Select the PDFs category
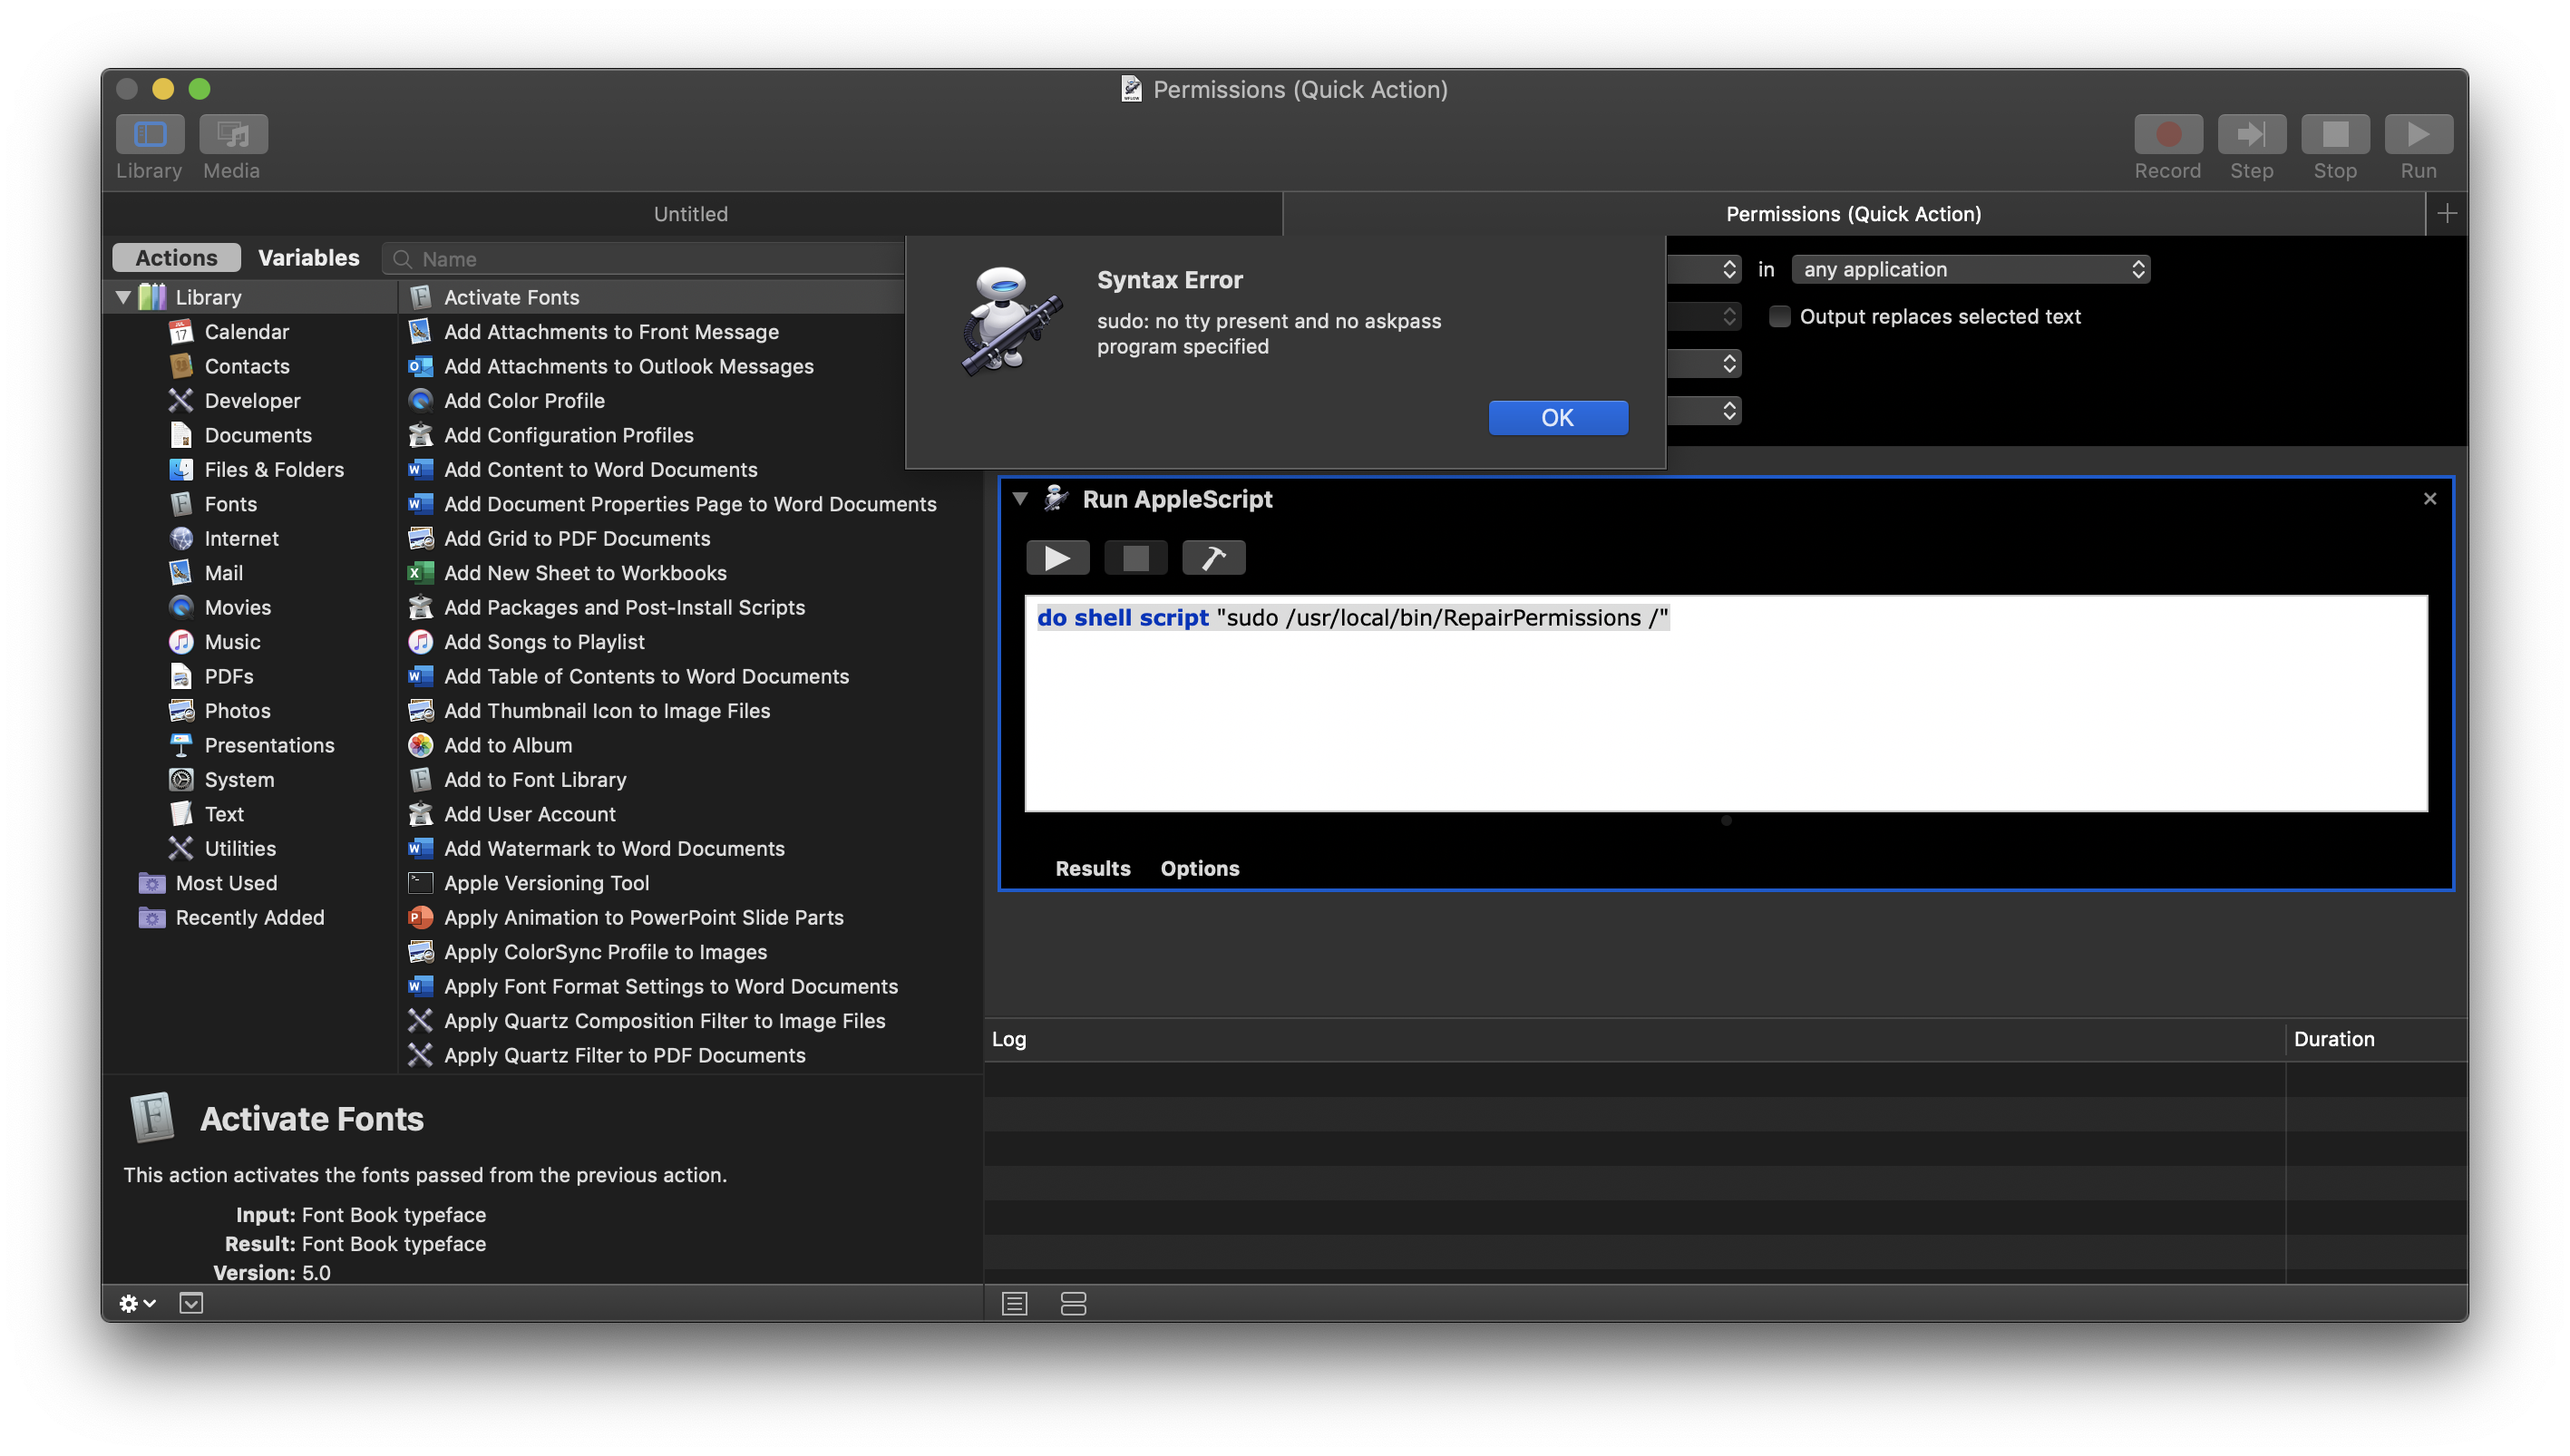Viewport: 2570px width, 1456px height. [228, 676]
